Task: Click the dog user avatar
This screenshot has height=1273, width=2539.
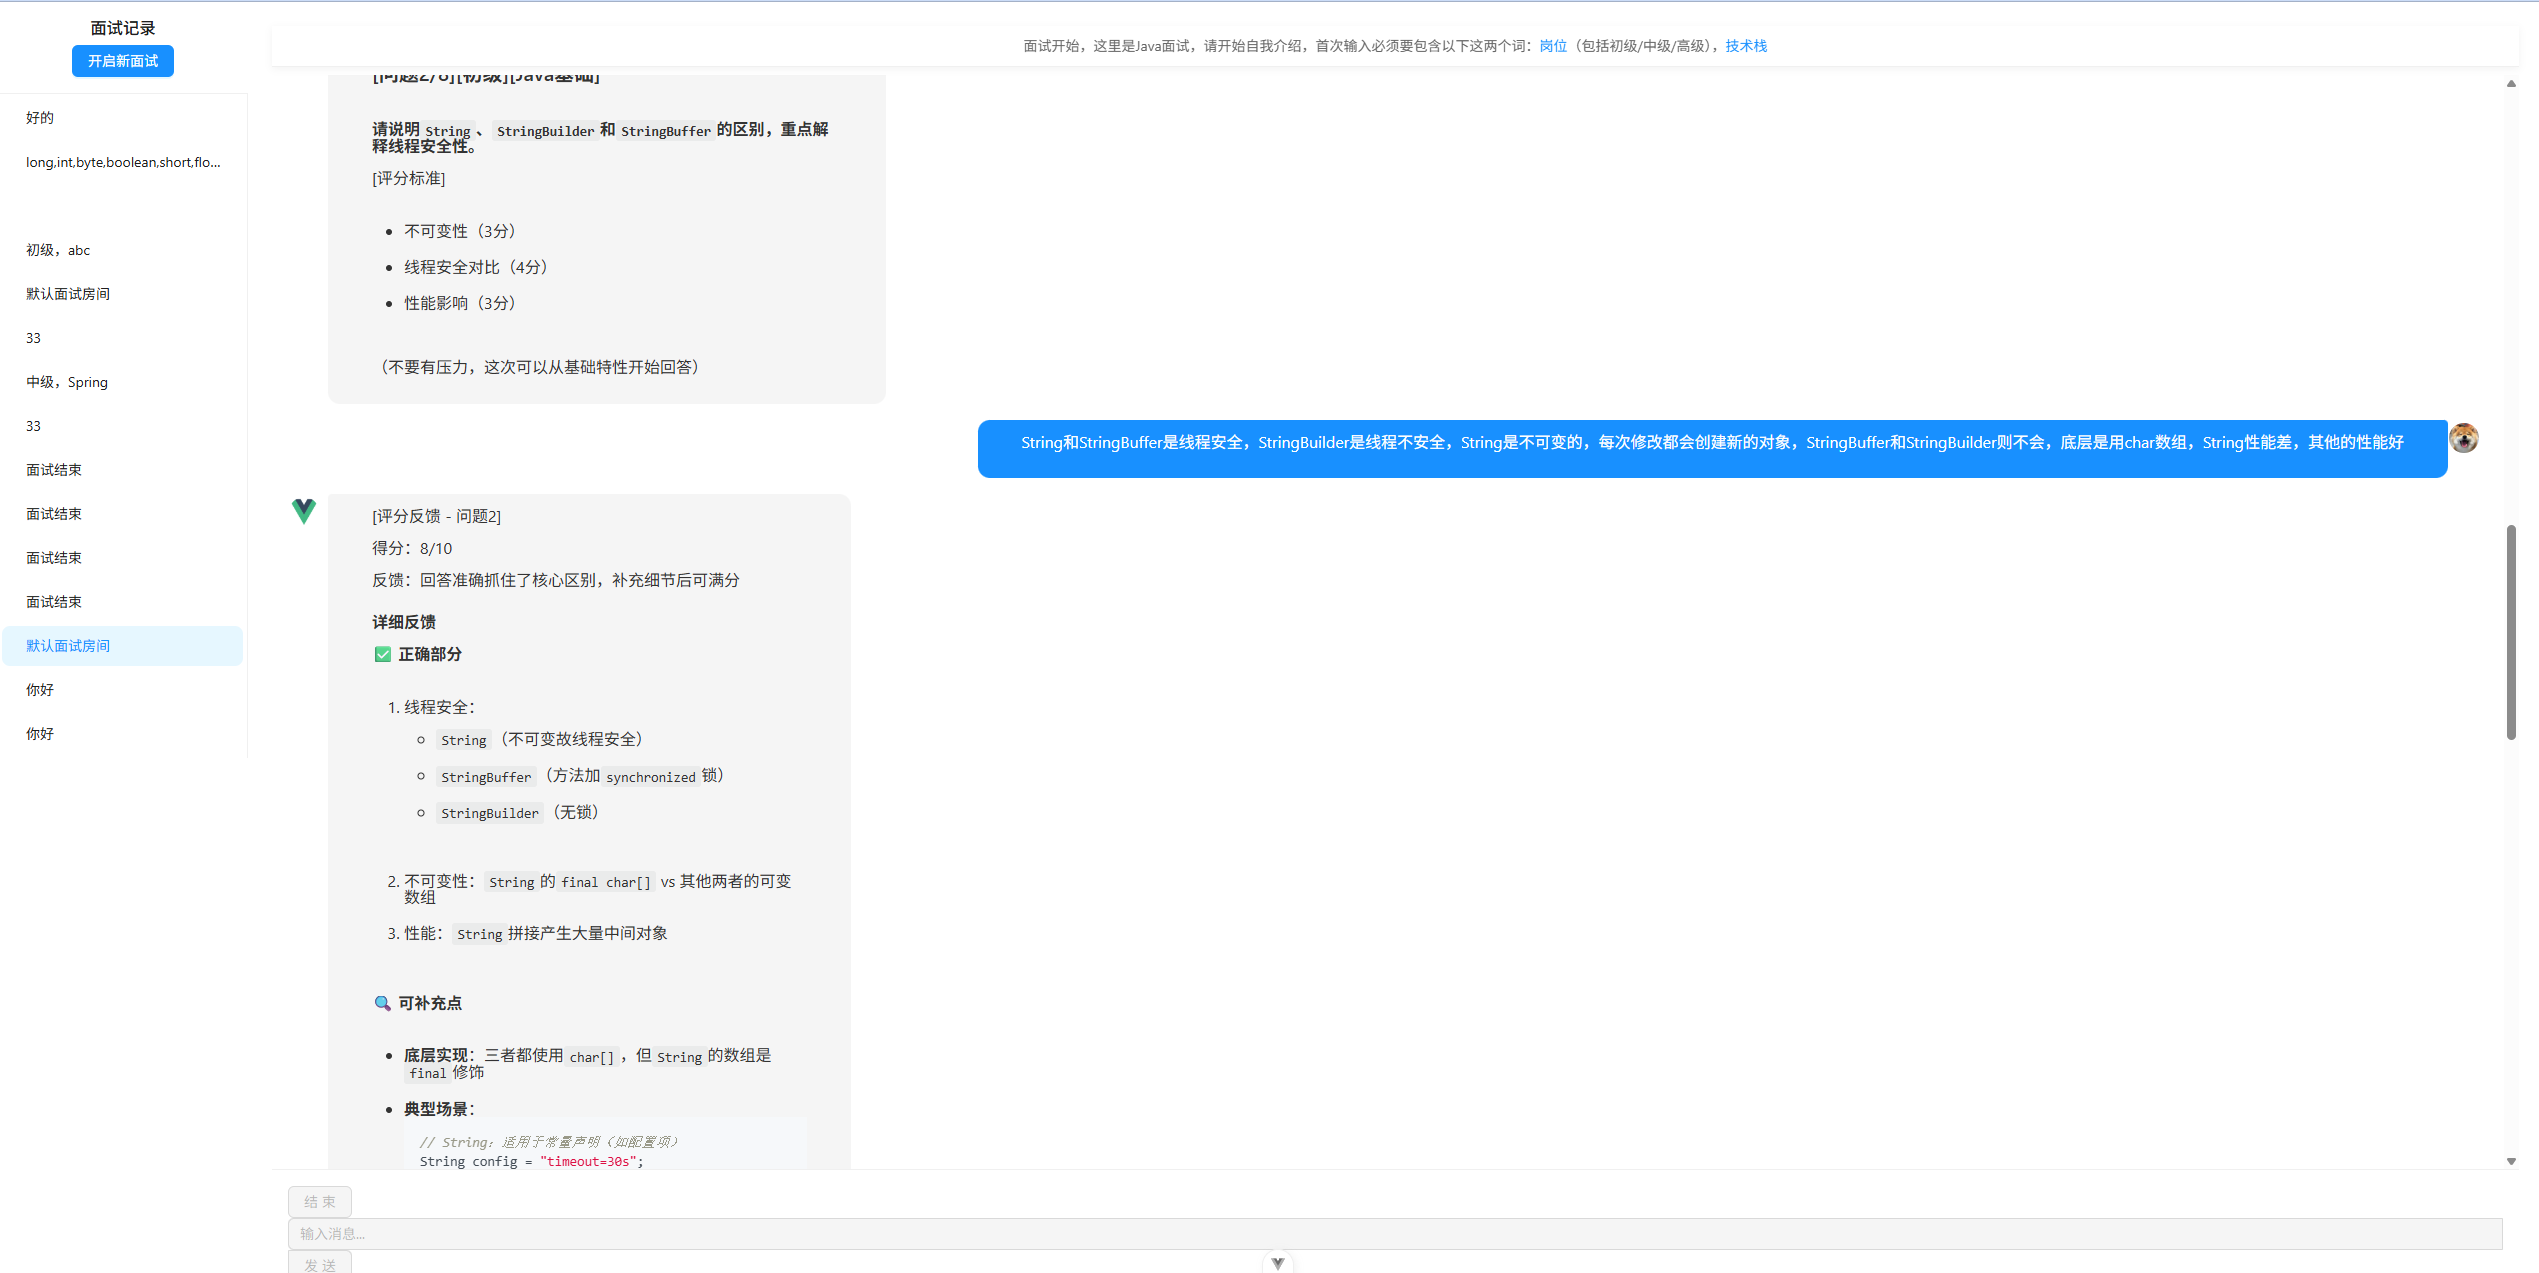Action: (x=2463, y=438)
